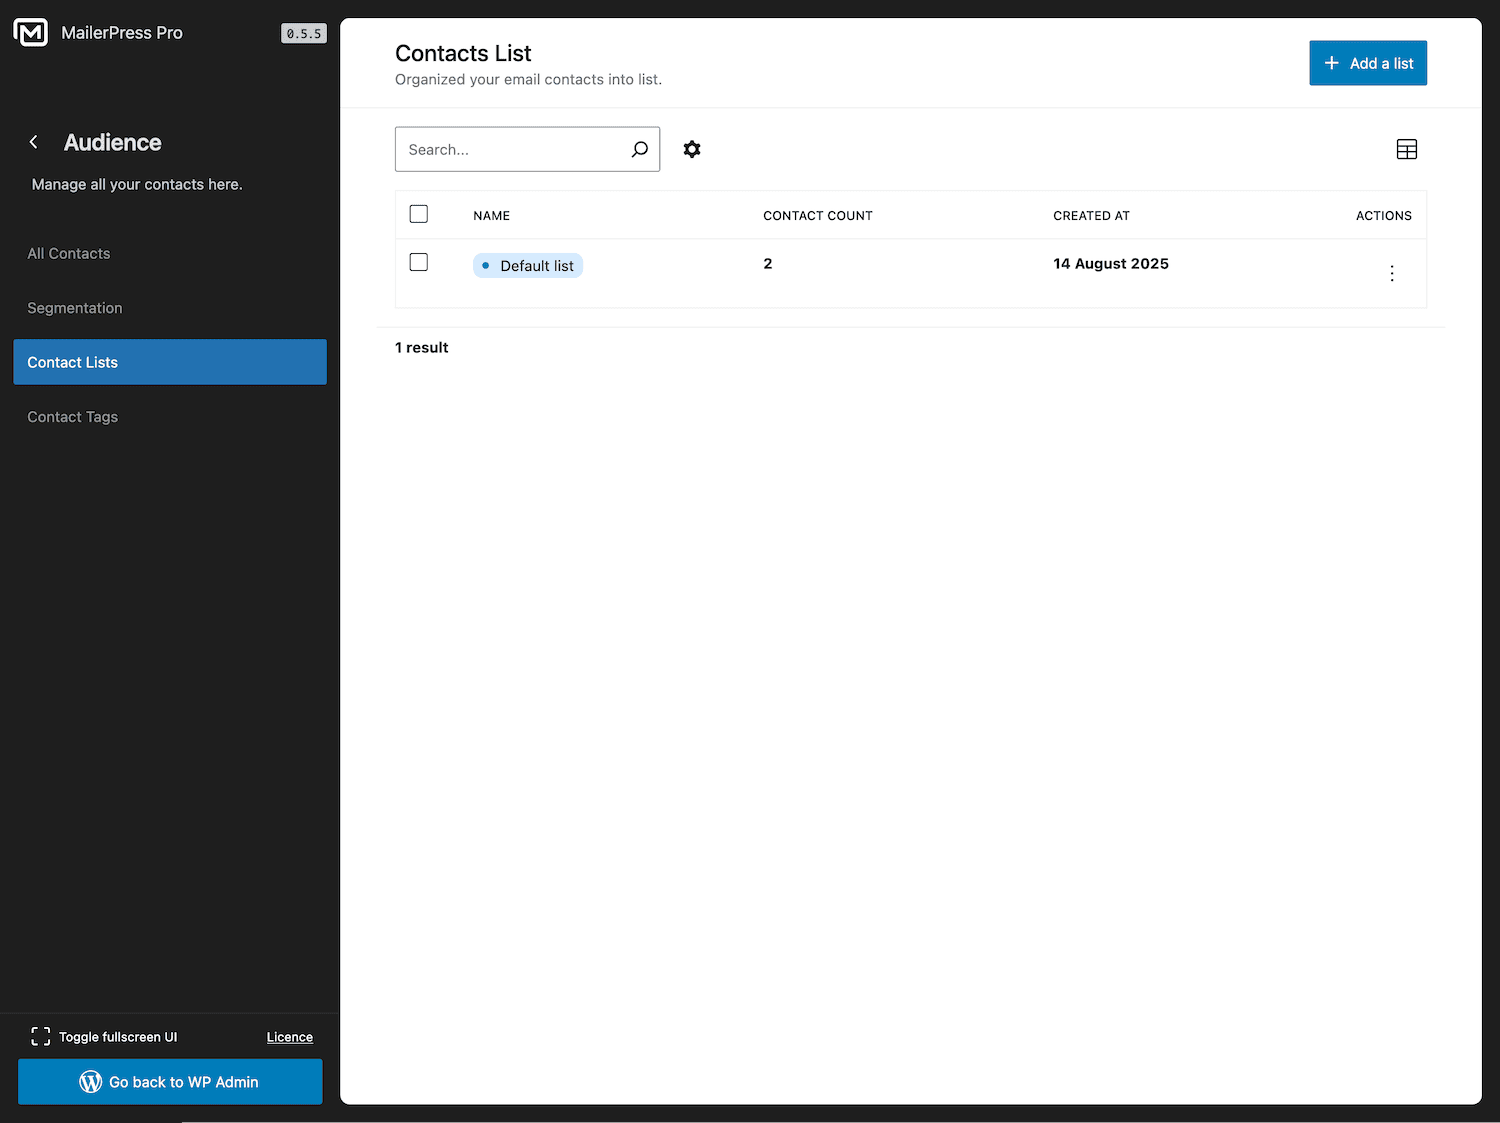This screenshot has height=1123, width=1500.
Task: Click the search magnifier icon
Action: tap(640, 149)
